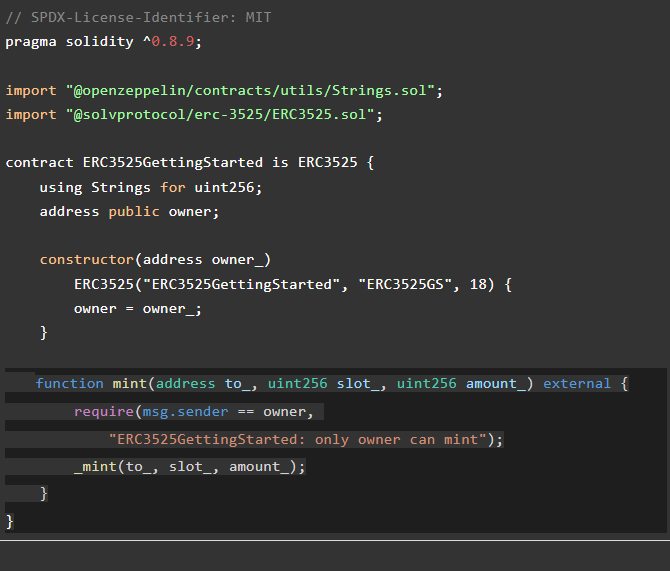670x571 pixels.
Task: Click the for keyword before uint256
Action: tap(170, 187)
